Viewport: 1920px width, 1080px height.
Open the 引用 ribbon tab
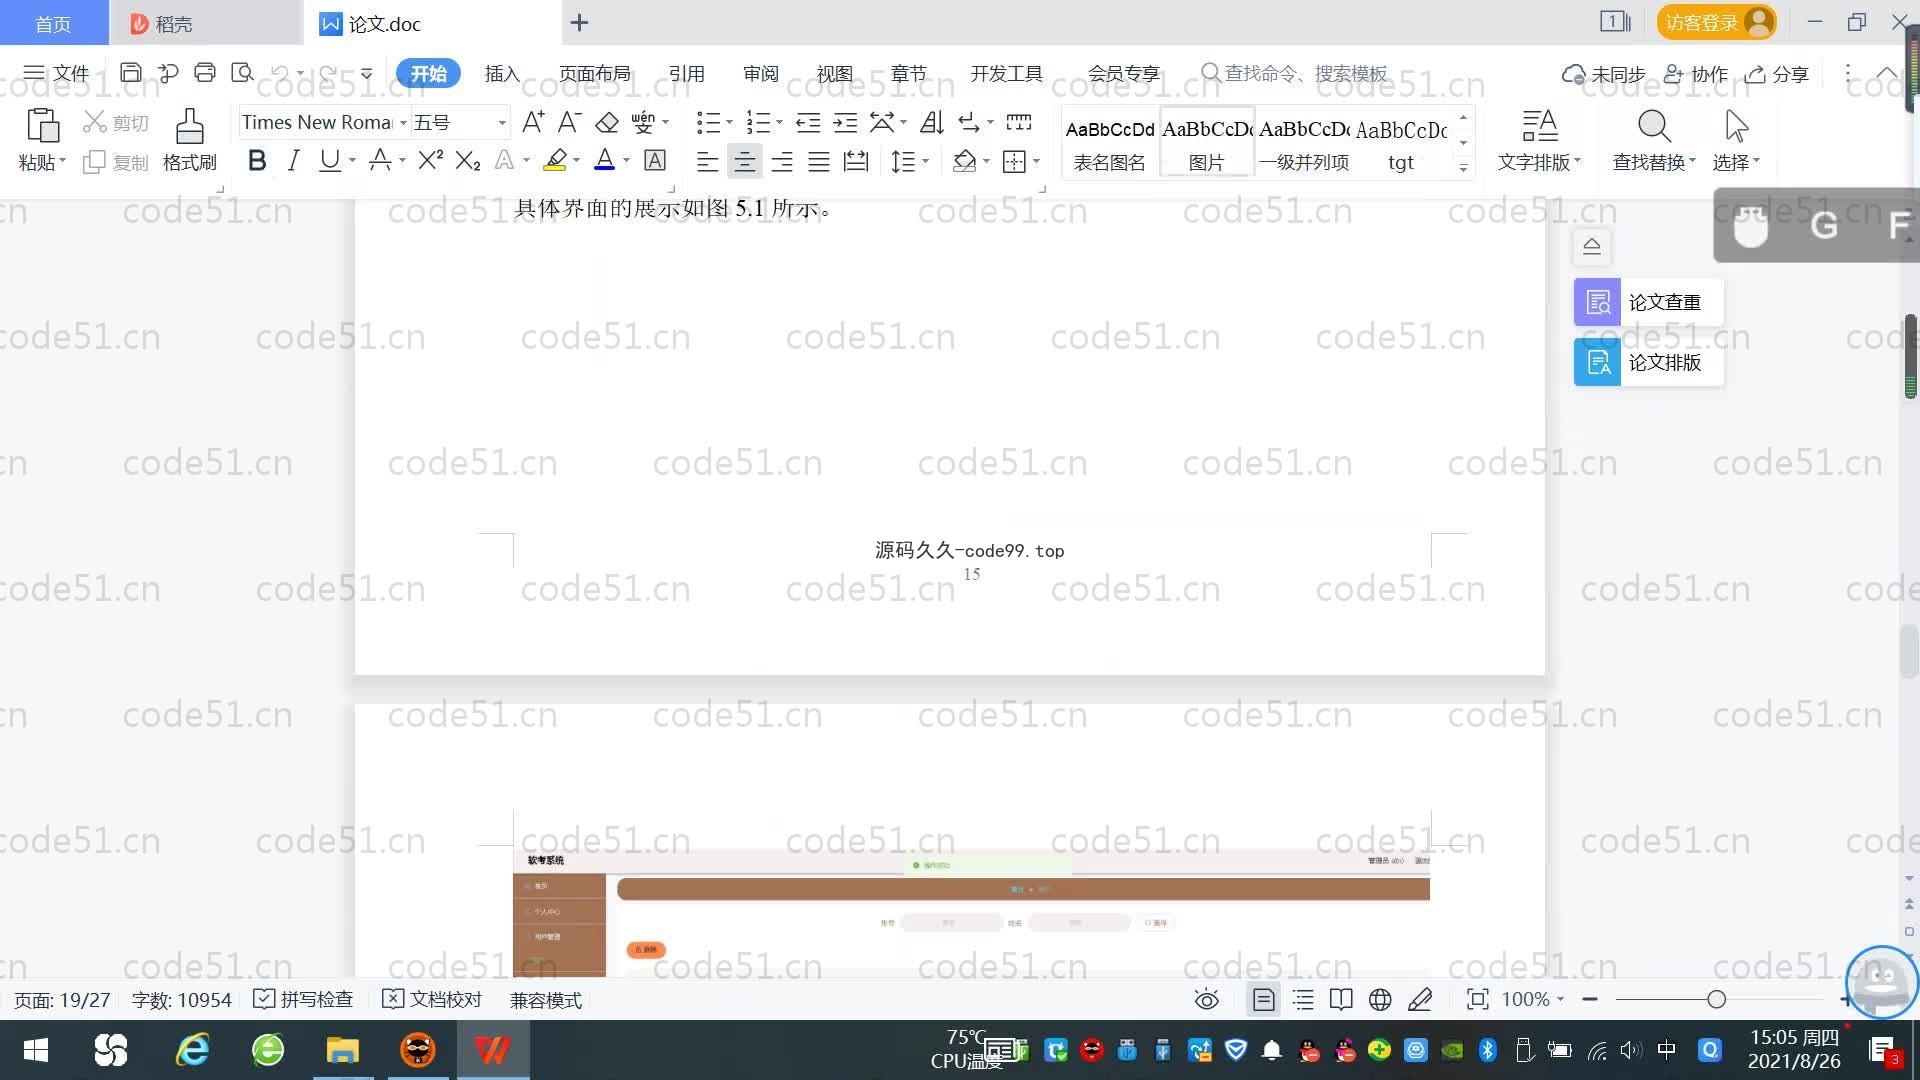coord(687,73)
